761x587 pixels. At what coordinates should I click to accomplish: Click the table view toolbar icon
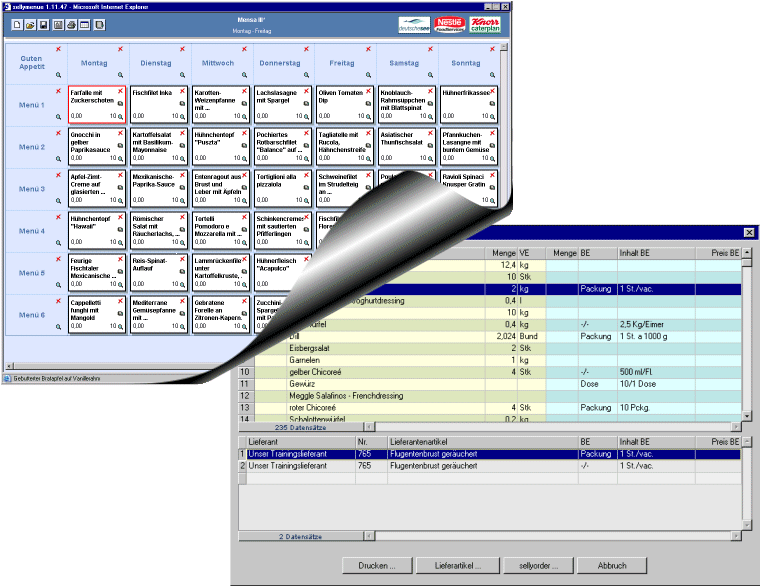(84, 25)
